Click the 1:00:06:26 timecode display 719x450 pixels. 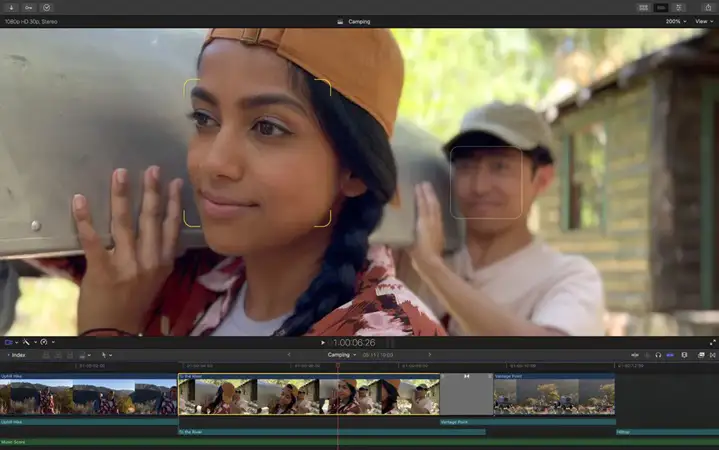click(x=354, y=343)
